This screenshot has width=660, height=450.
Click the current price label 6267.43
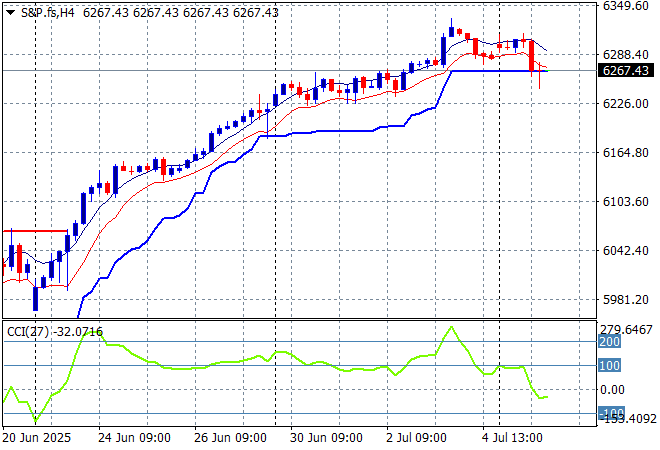624,71
